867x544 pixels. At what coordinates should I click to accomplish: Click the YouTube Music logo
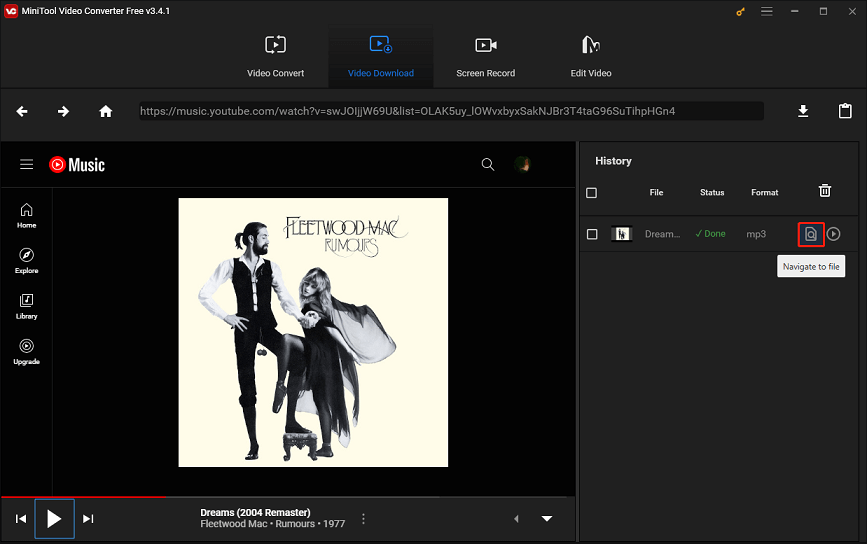[77, 165]
